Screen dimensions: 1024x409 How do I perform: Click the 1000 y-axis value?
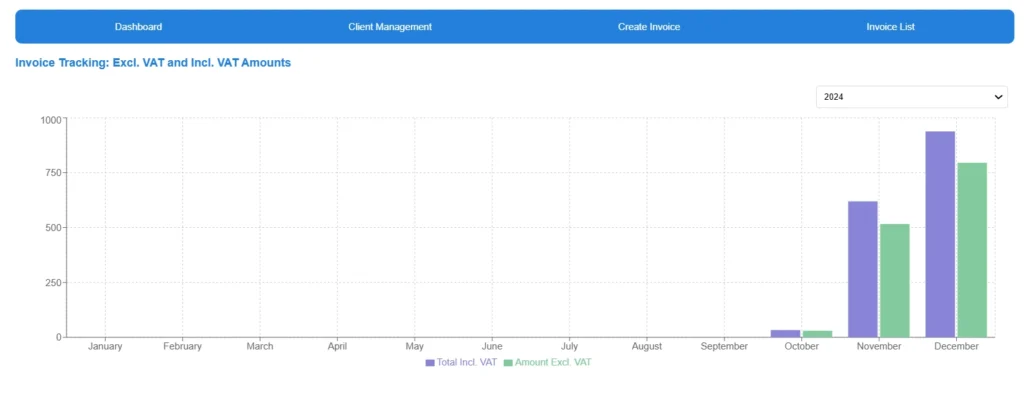[50, 120]
